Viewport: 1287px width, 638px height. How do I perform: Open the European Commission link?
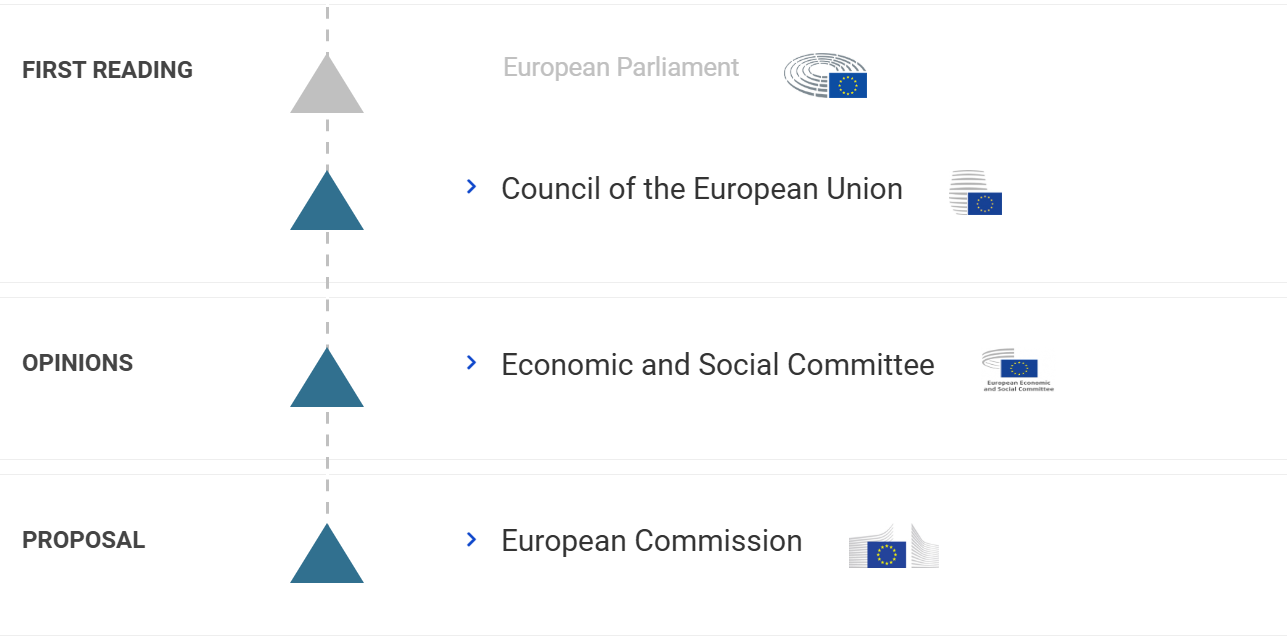(x=651, y=541)
